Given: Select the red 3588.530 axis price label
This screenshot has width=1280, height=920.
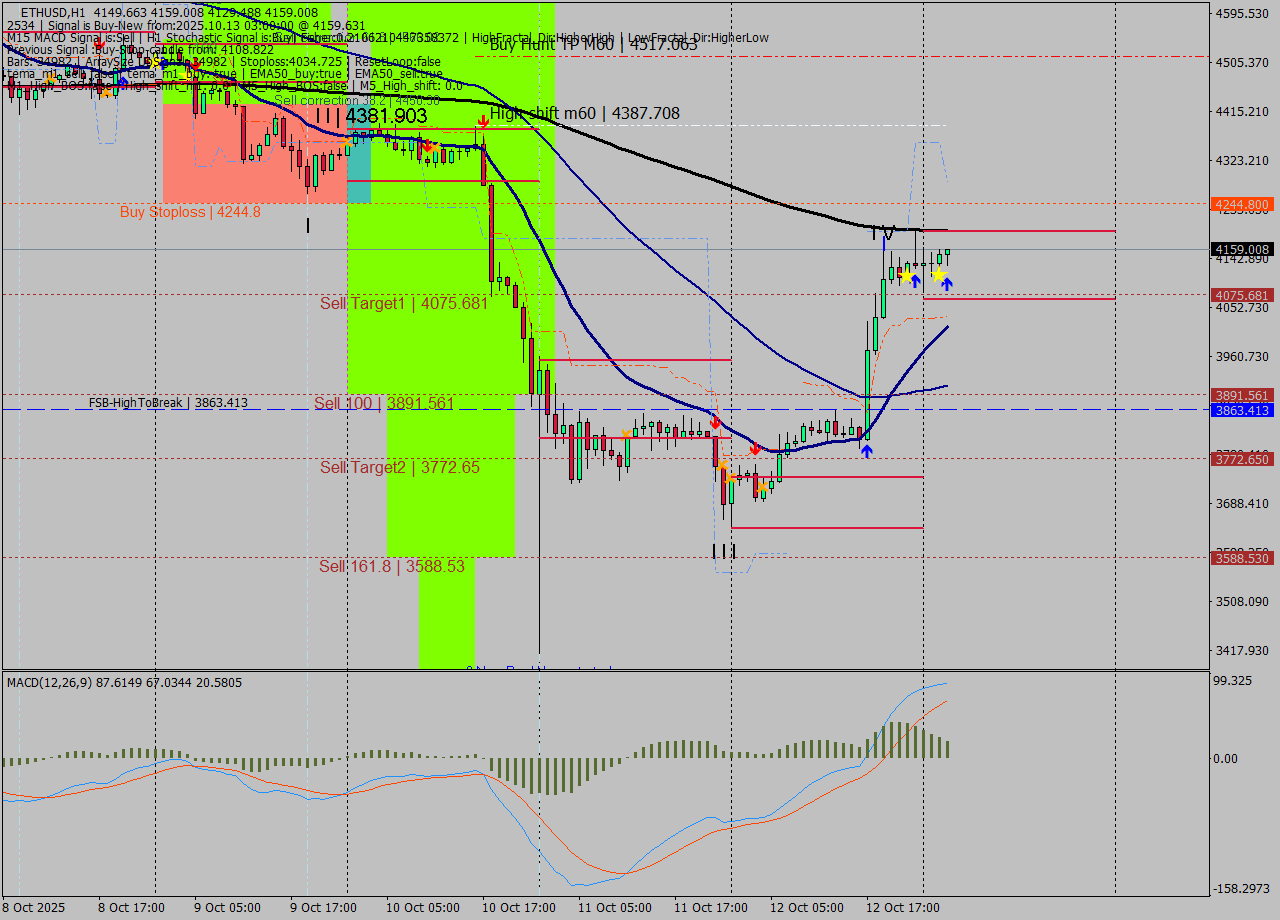Looking at the screenshot, I should [1243, 560].
